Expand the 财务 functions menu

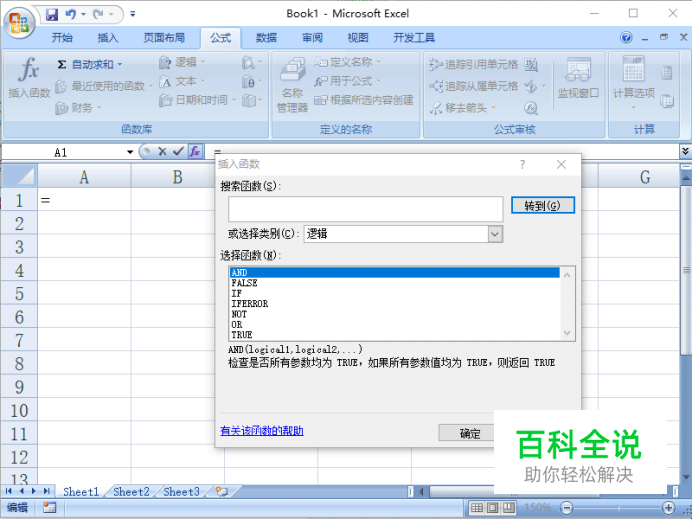tap(79, 107)
